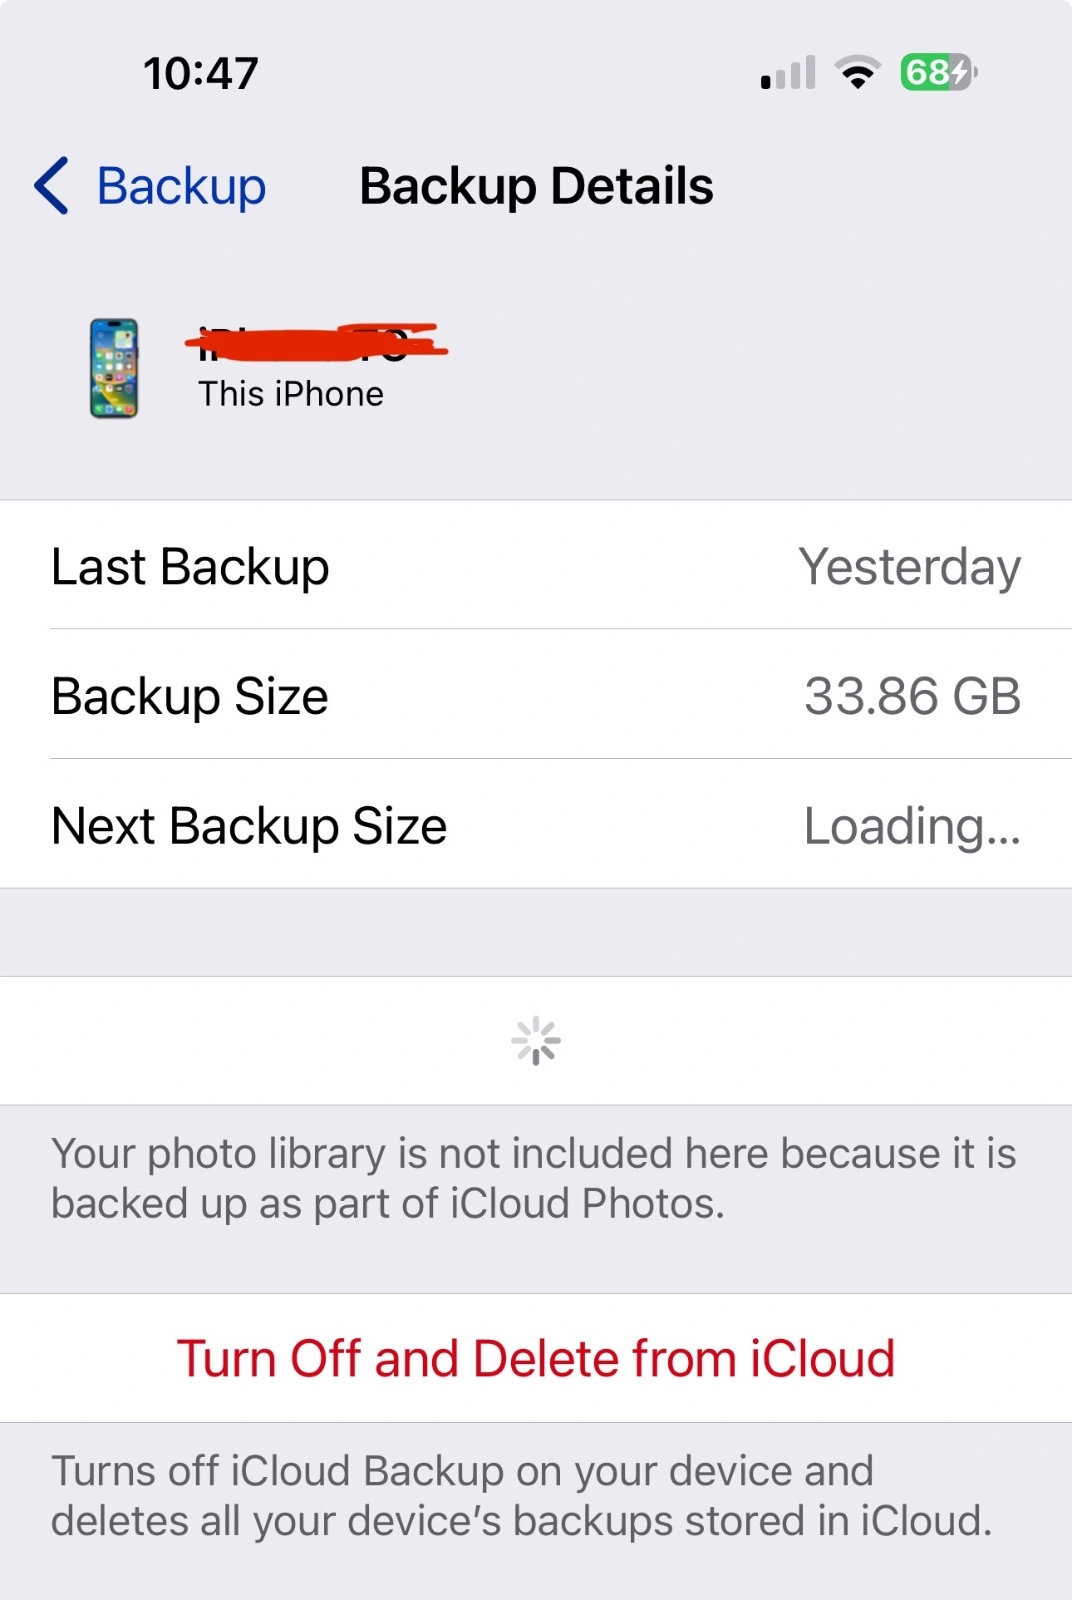The width and height of the screenshot is (1072, 1600).
Task: Tap the 33.86 GB size value
Action: (x=913, y=696)
